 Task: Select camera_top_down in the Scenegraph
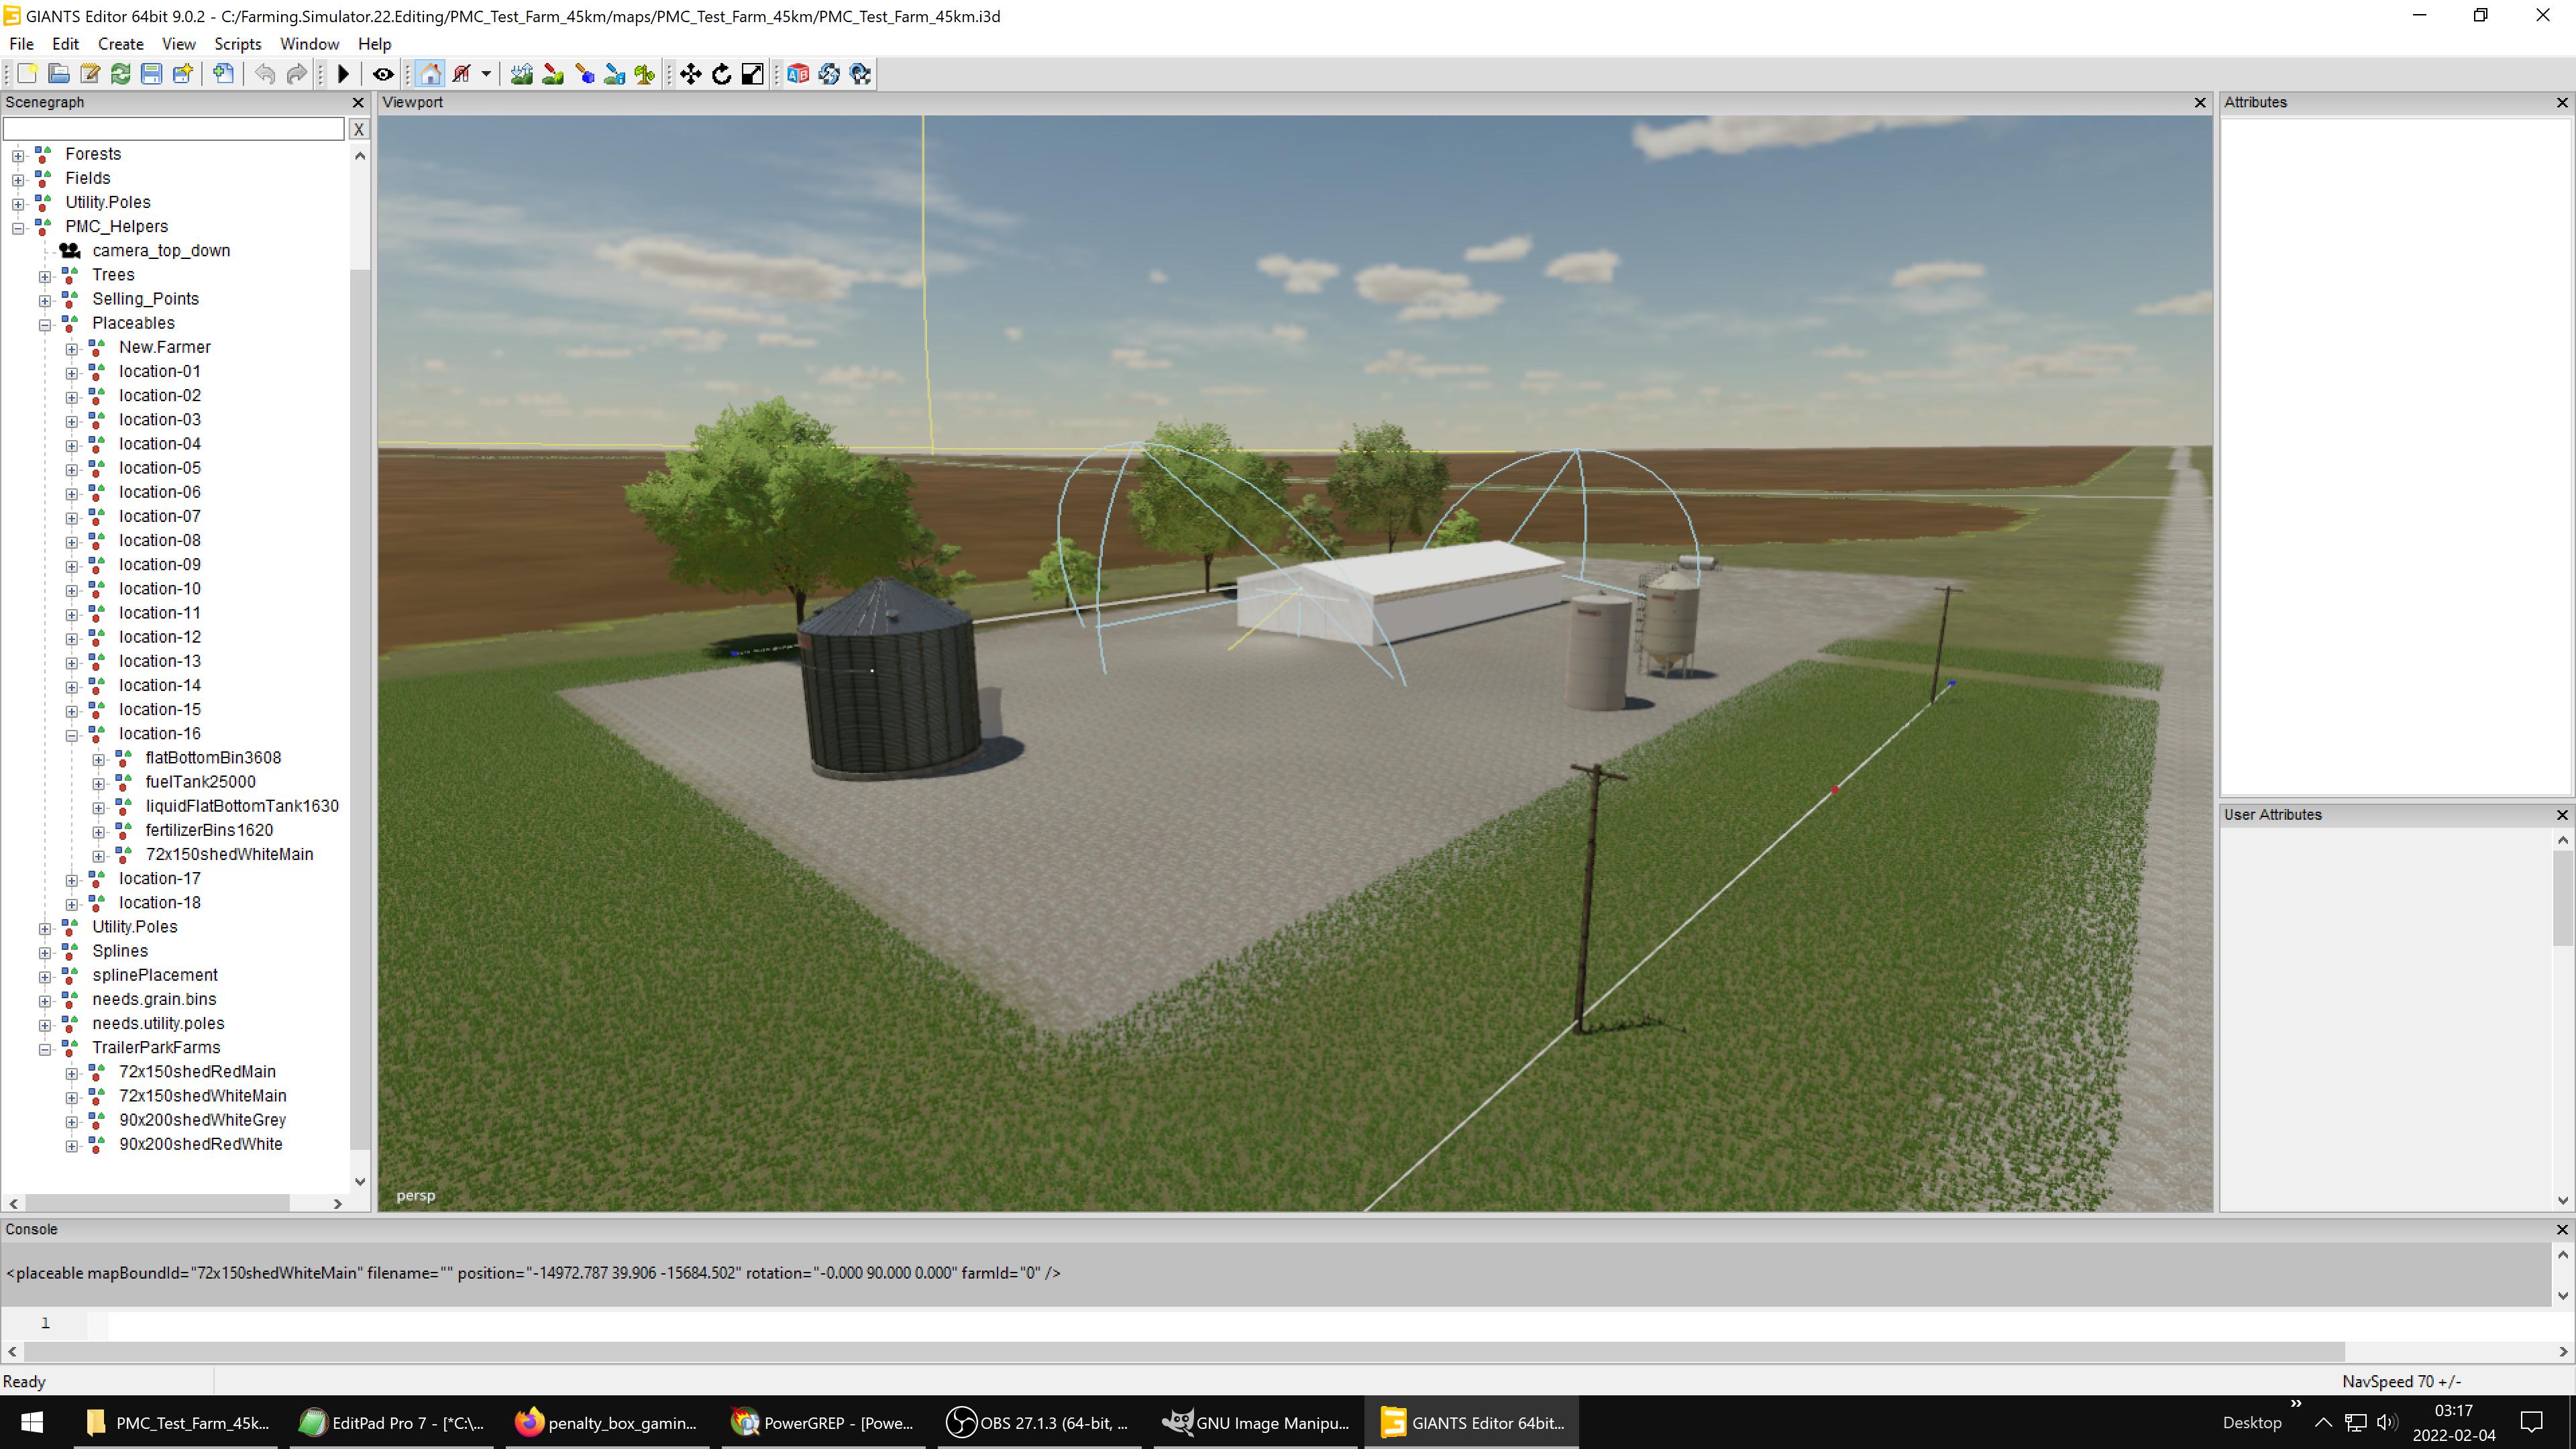click(161, 250)
